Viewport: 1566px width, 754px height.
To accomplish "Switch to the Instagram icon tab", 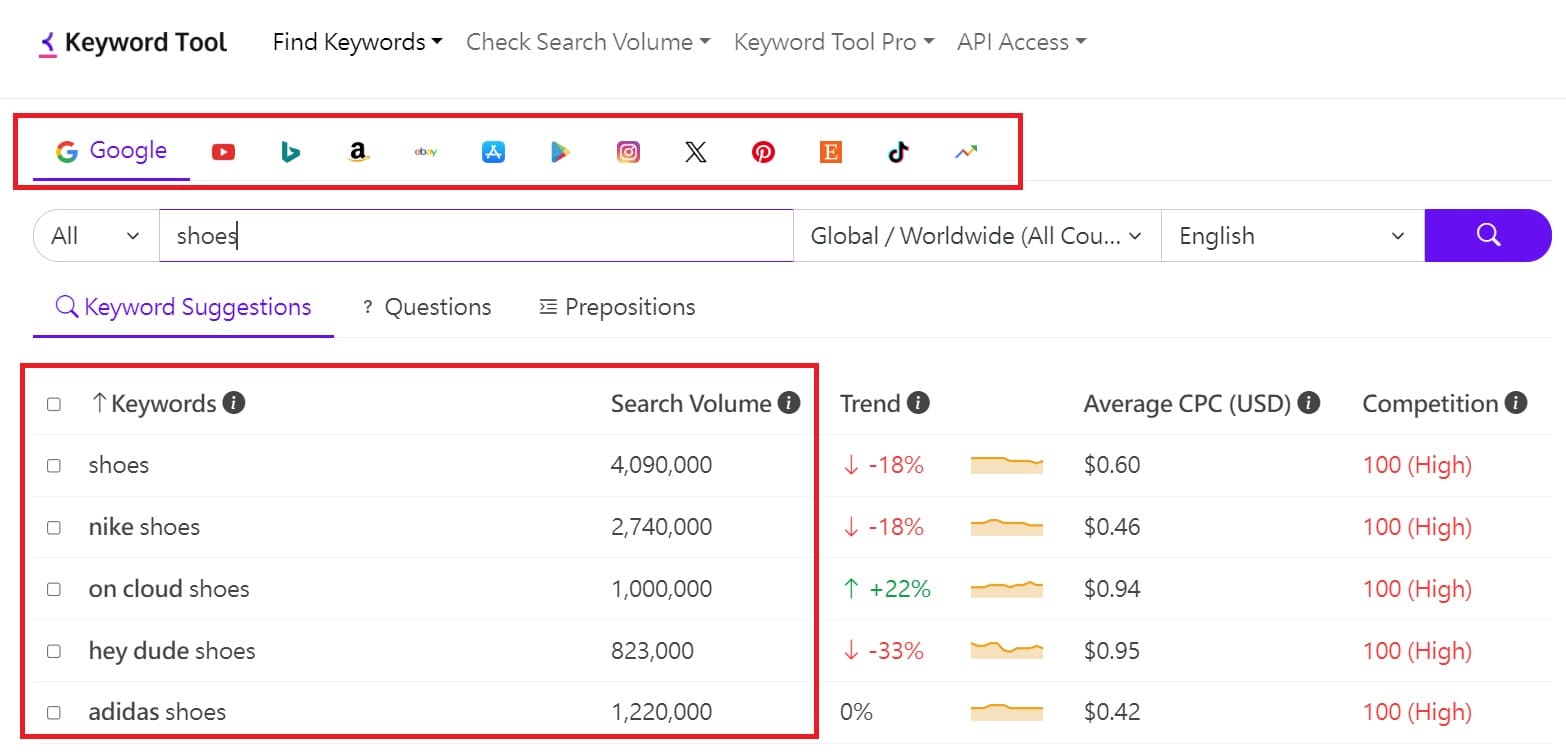I will 628,152.
